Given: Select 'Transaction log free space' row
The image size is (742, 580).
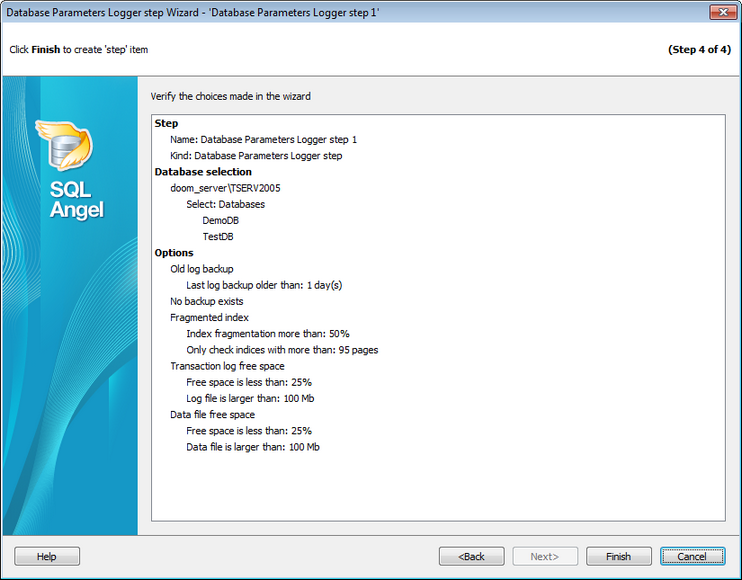Looking at the screenshot, I should (227, 366).
